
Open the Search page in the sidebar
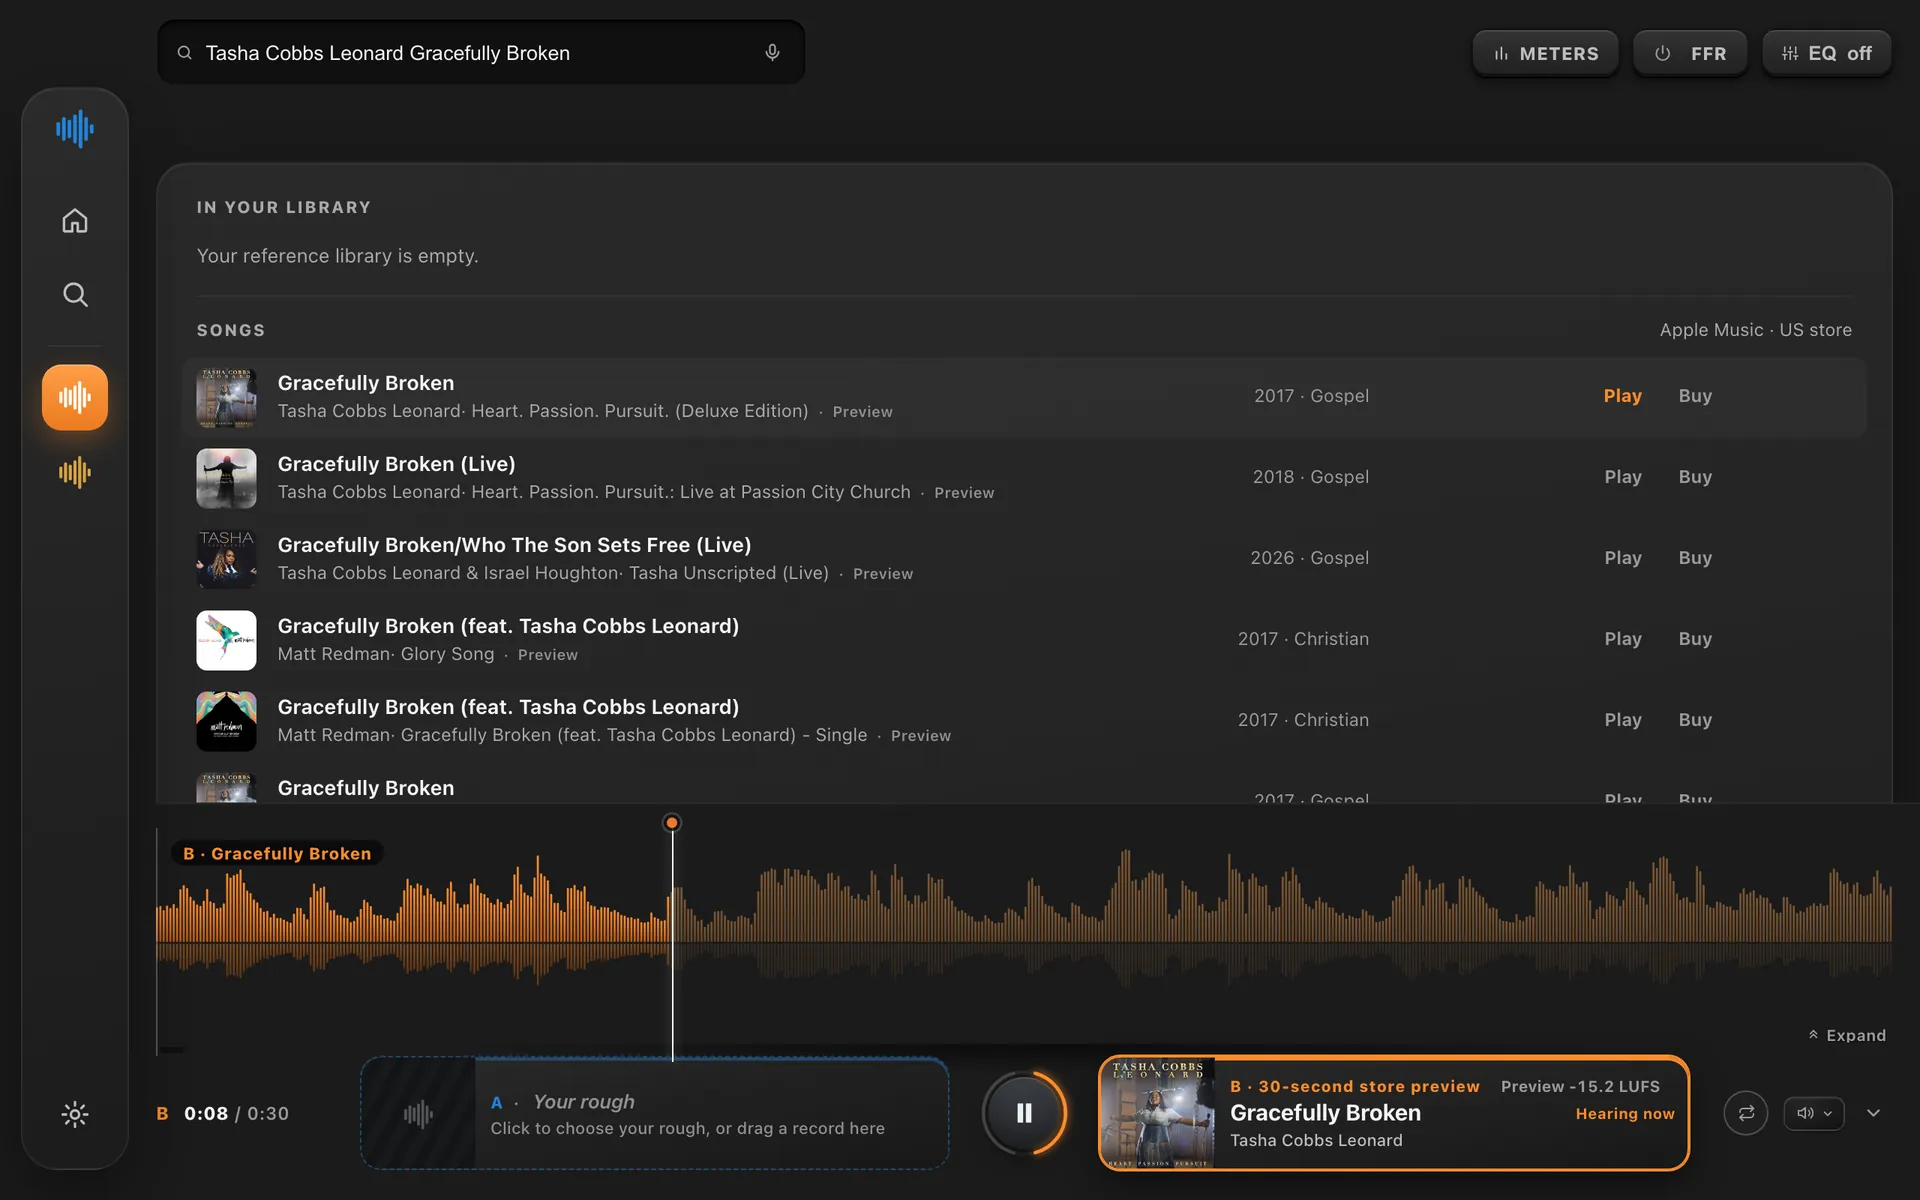(75, 294)
